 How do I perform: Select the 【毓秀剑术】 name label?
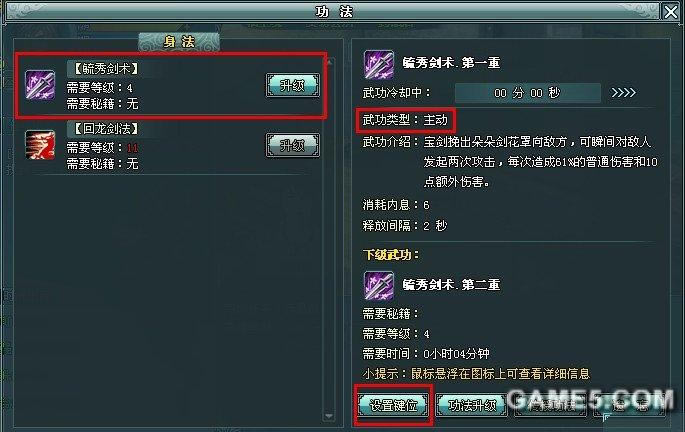click(106, 69)
